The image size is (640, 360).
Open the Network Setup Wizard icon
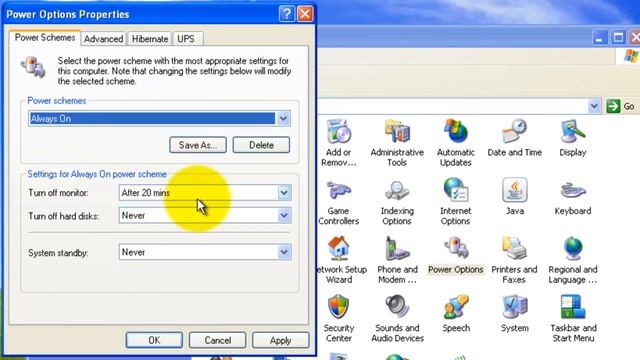[338, 249]
